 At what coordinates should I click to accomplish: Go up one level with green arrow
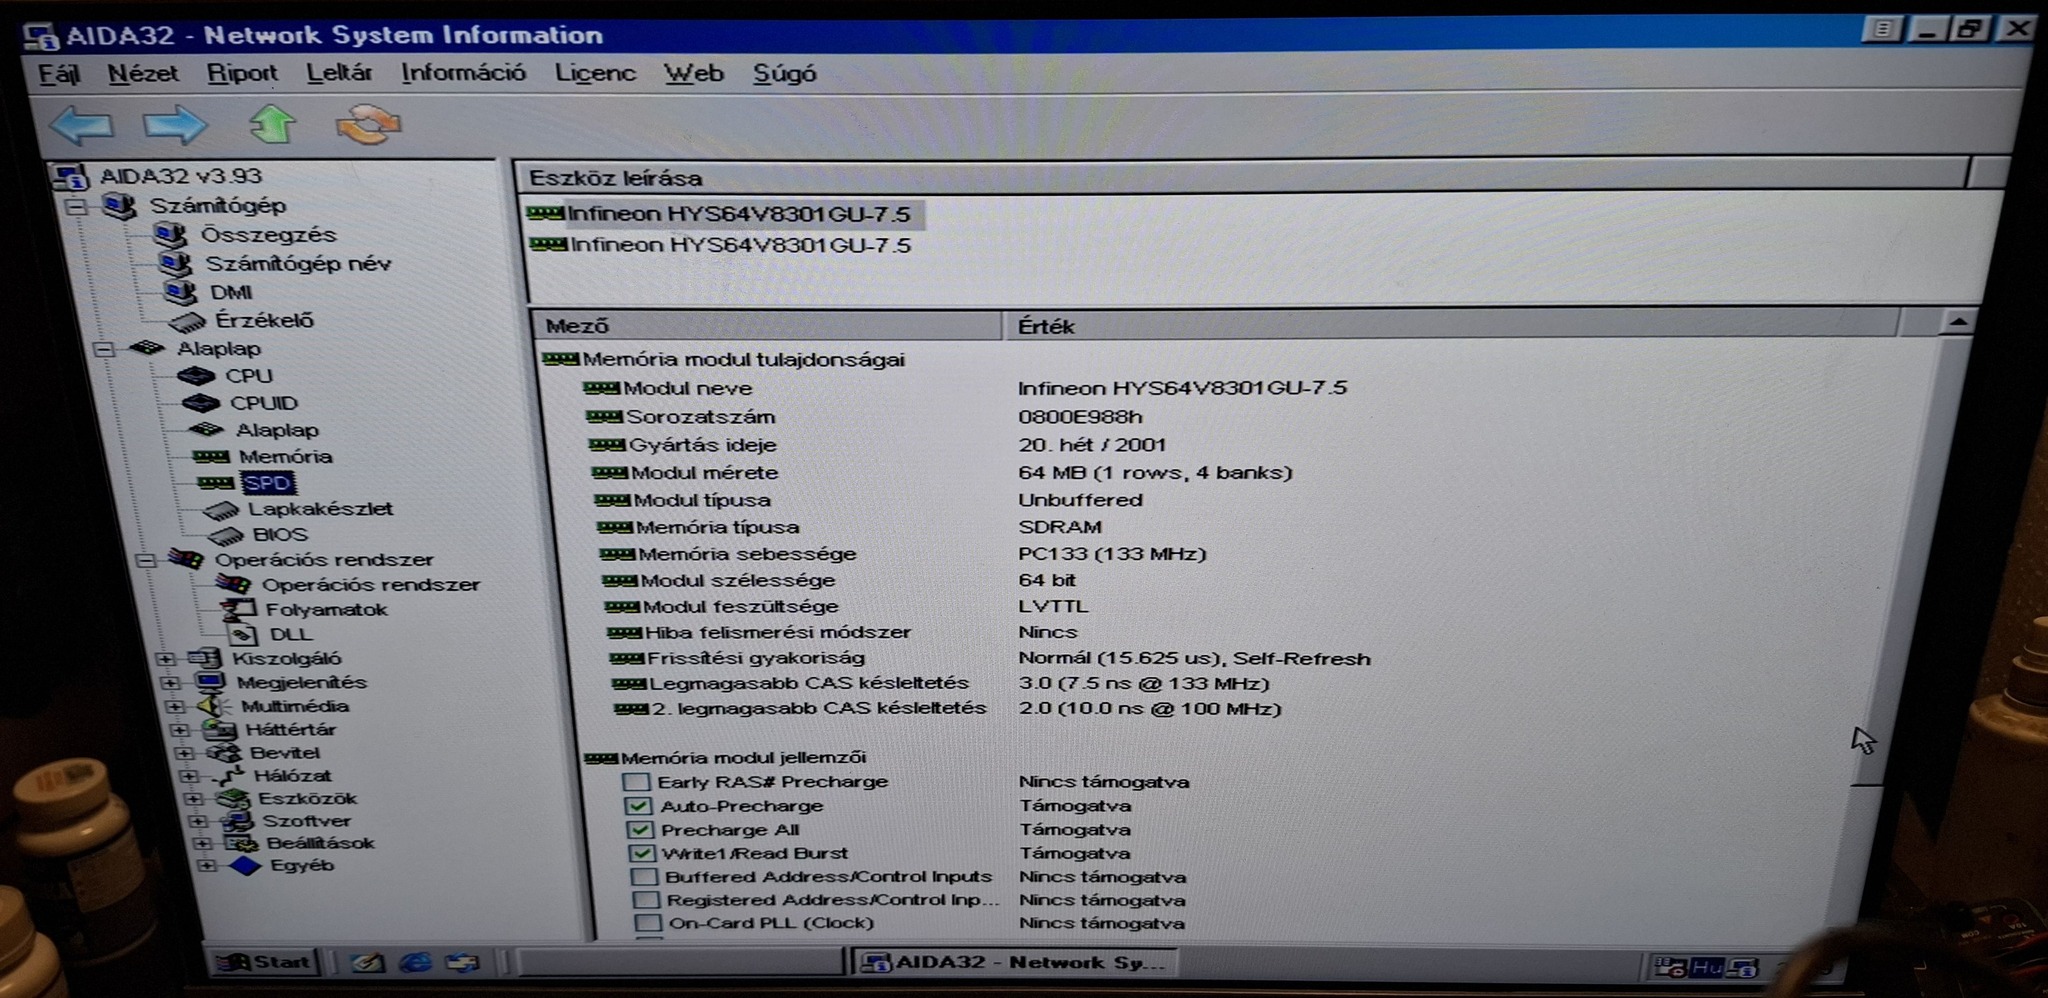click(272, 124)
